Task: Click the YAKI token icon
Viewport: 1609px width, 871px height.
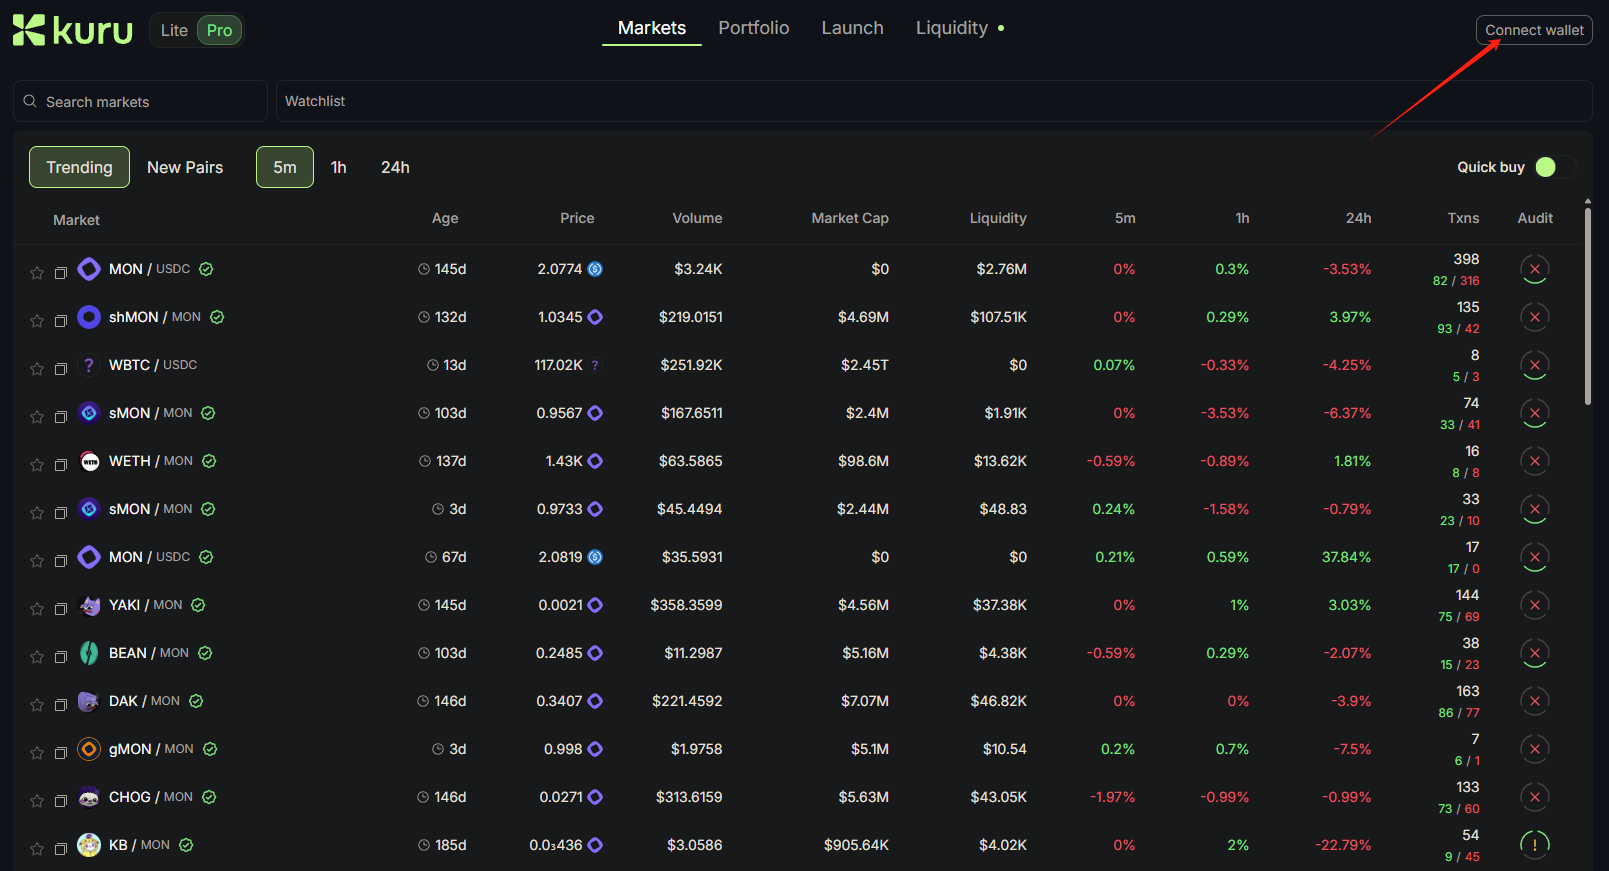Action: click(x=89, y=605)
